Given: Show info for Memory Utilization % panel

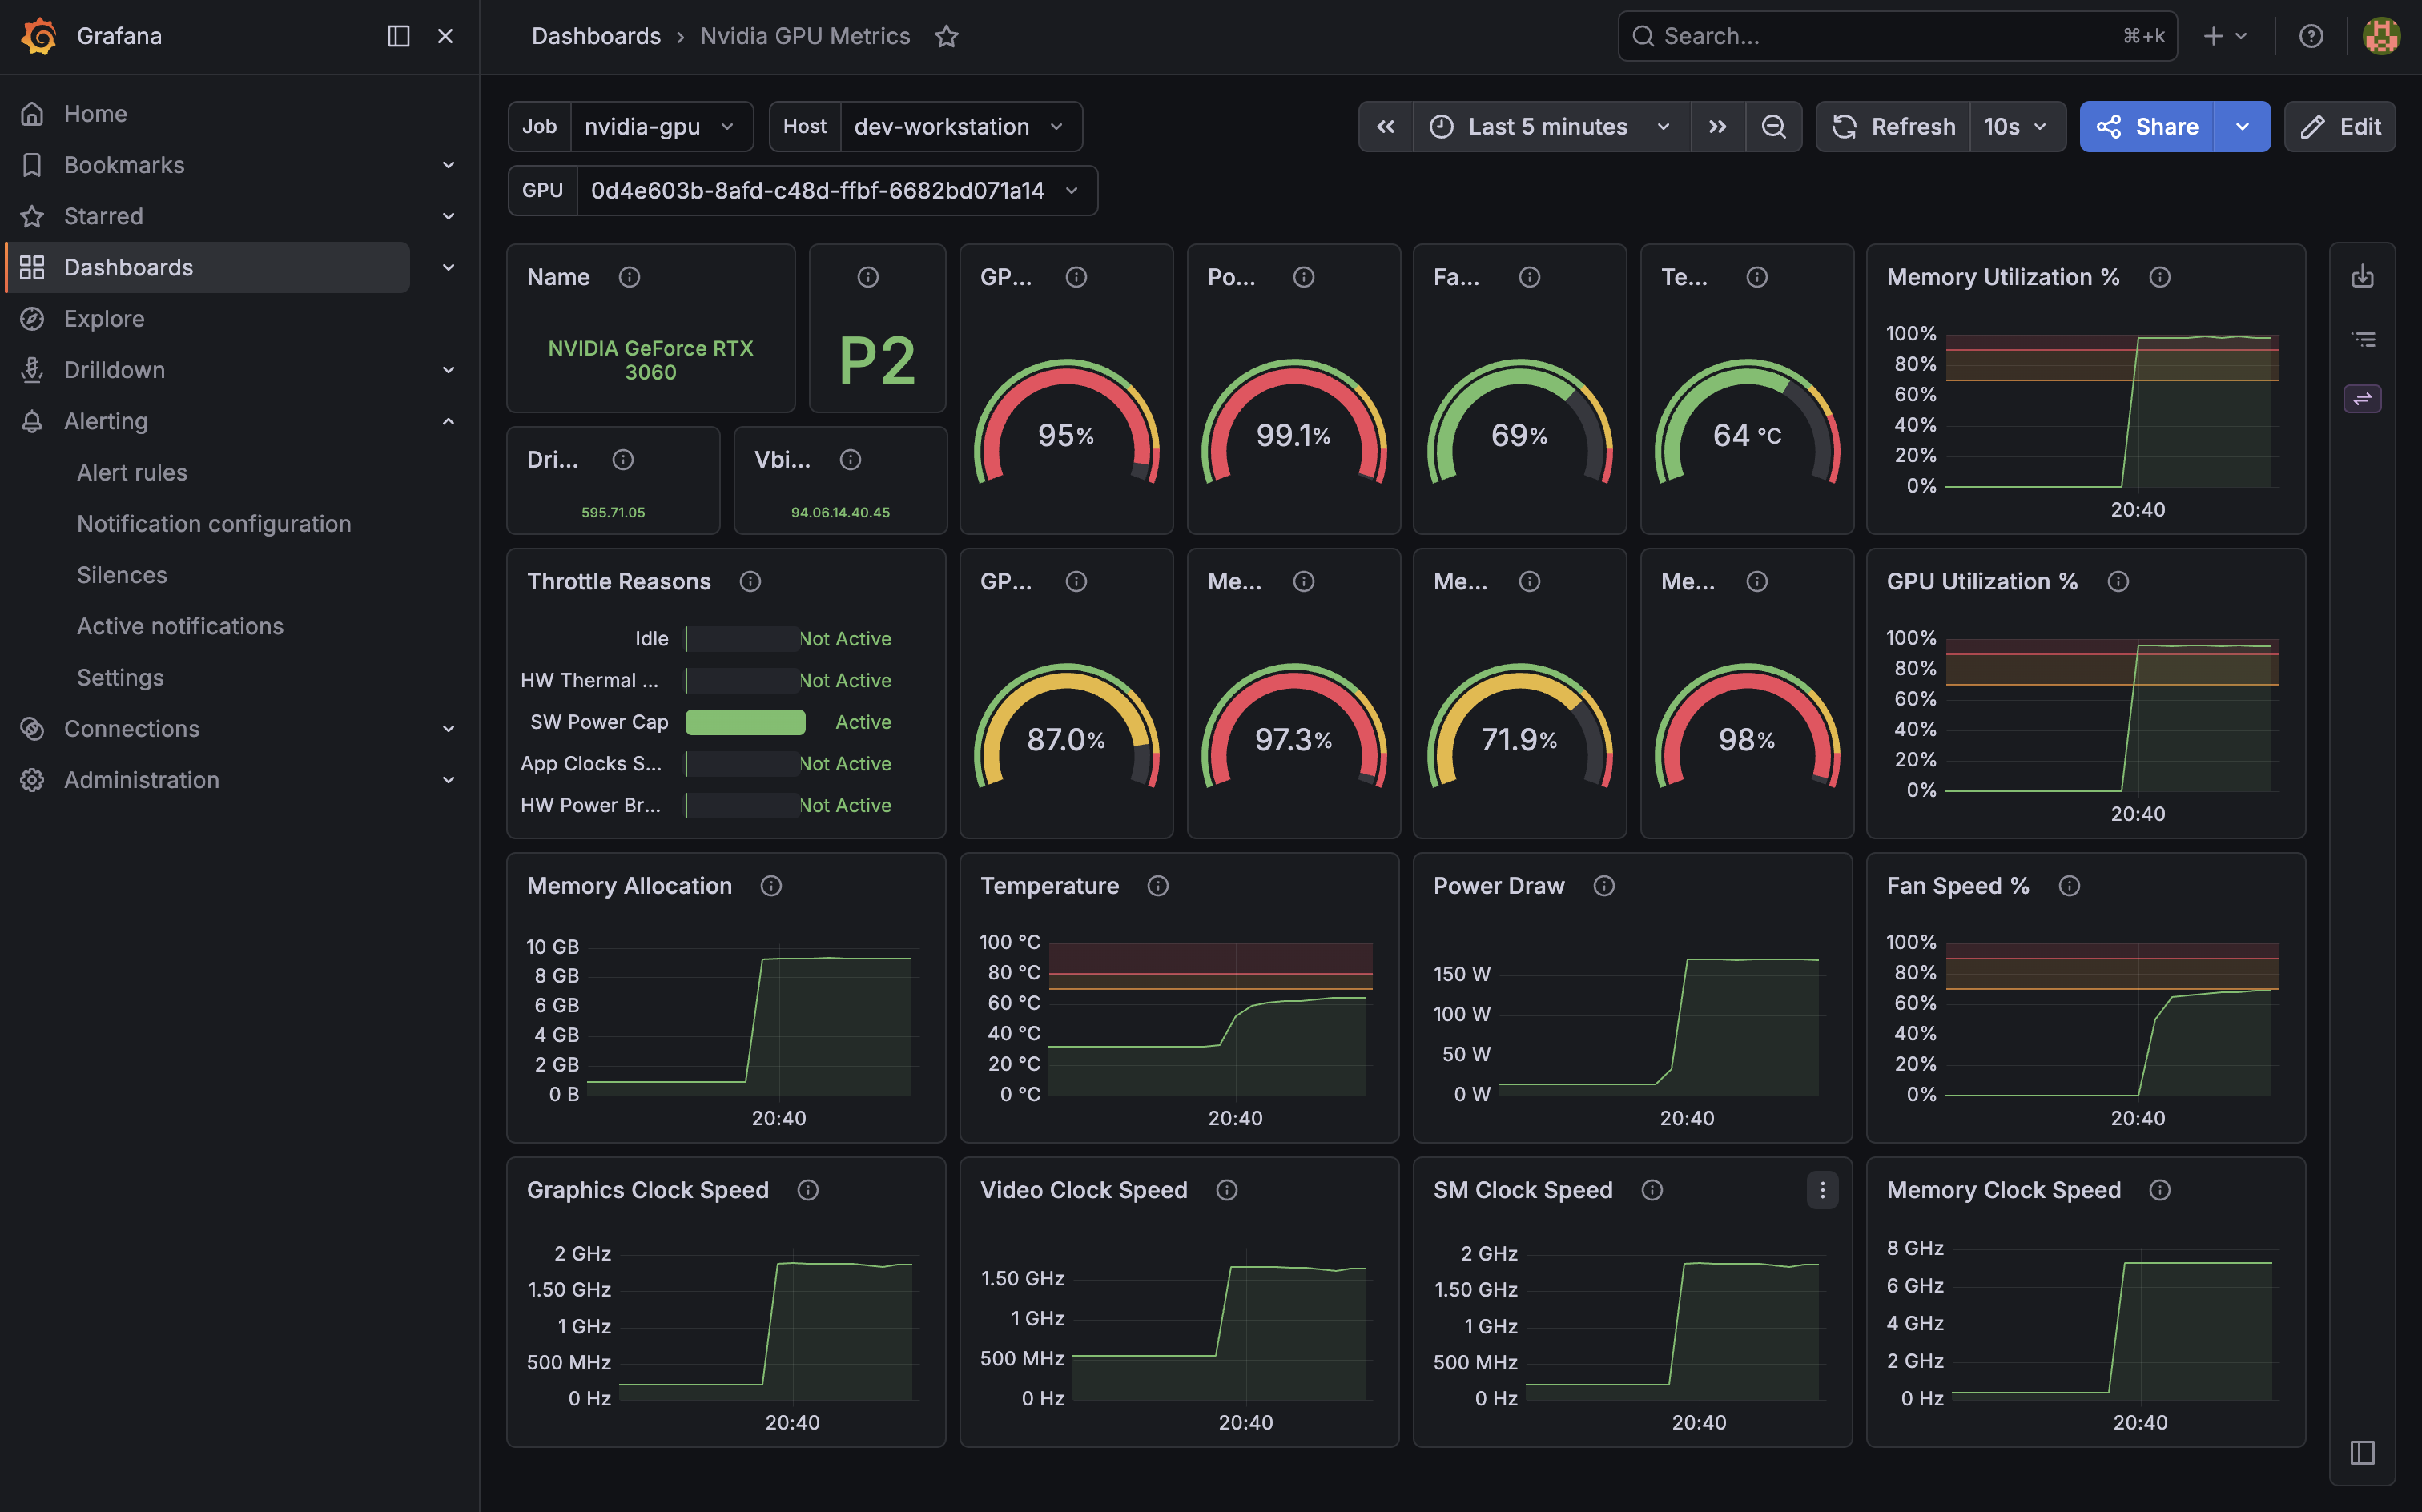Looking at the screenshot, I should (2160, 277).
